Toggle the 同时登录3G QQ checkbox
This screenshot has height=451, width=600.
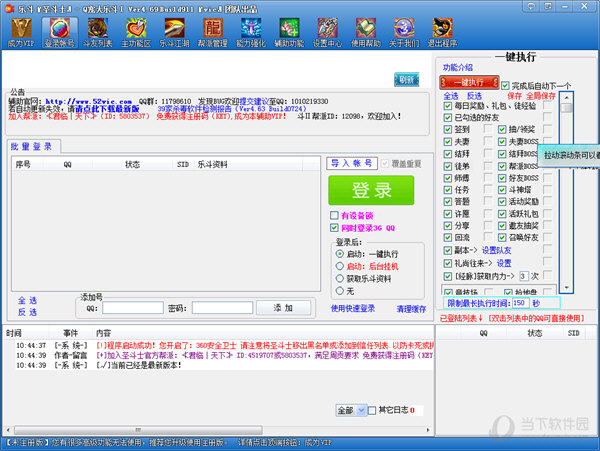[334, 228]
